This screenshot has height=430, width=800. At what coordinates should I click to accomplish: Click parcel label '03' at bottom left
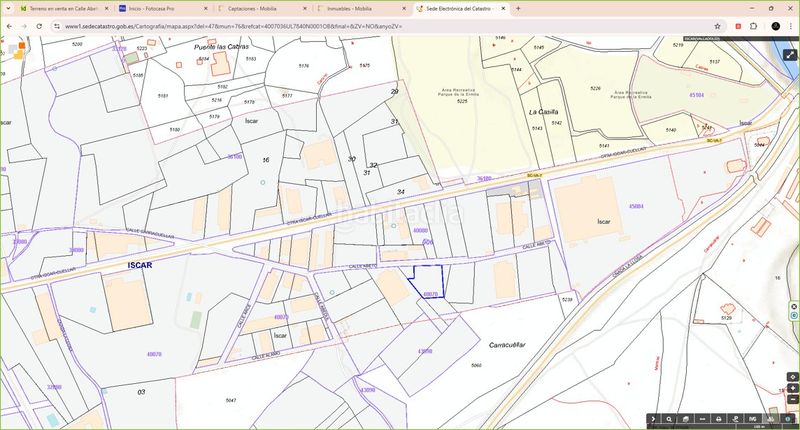click(x=141, y=392)
